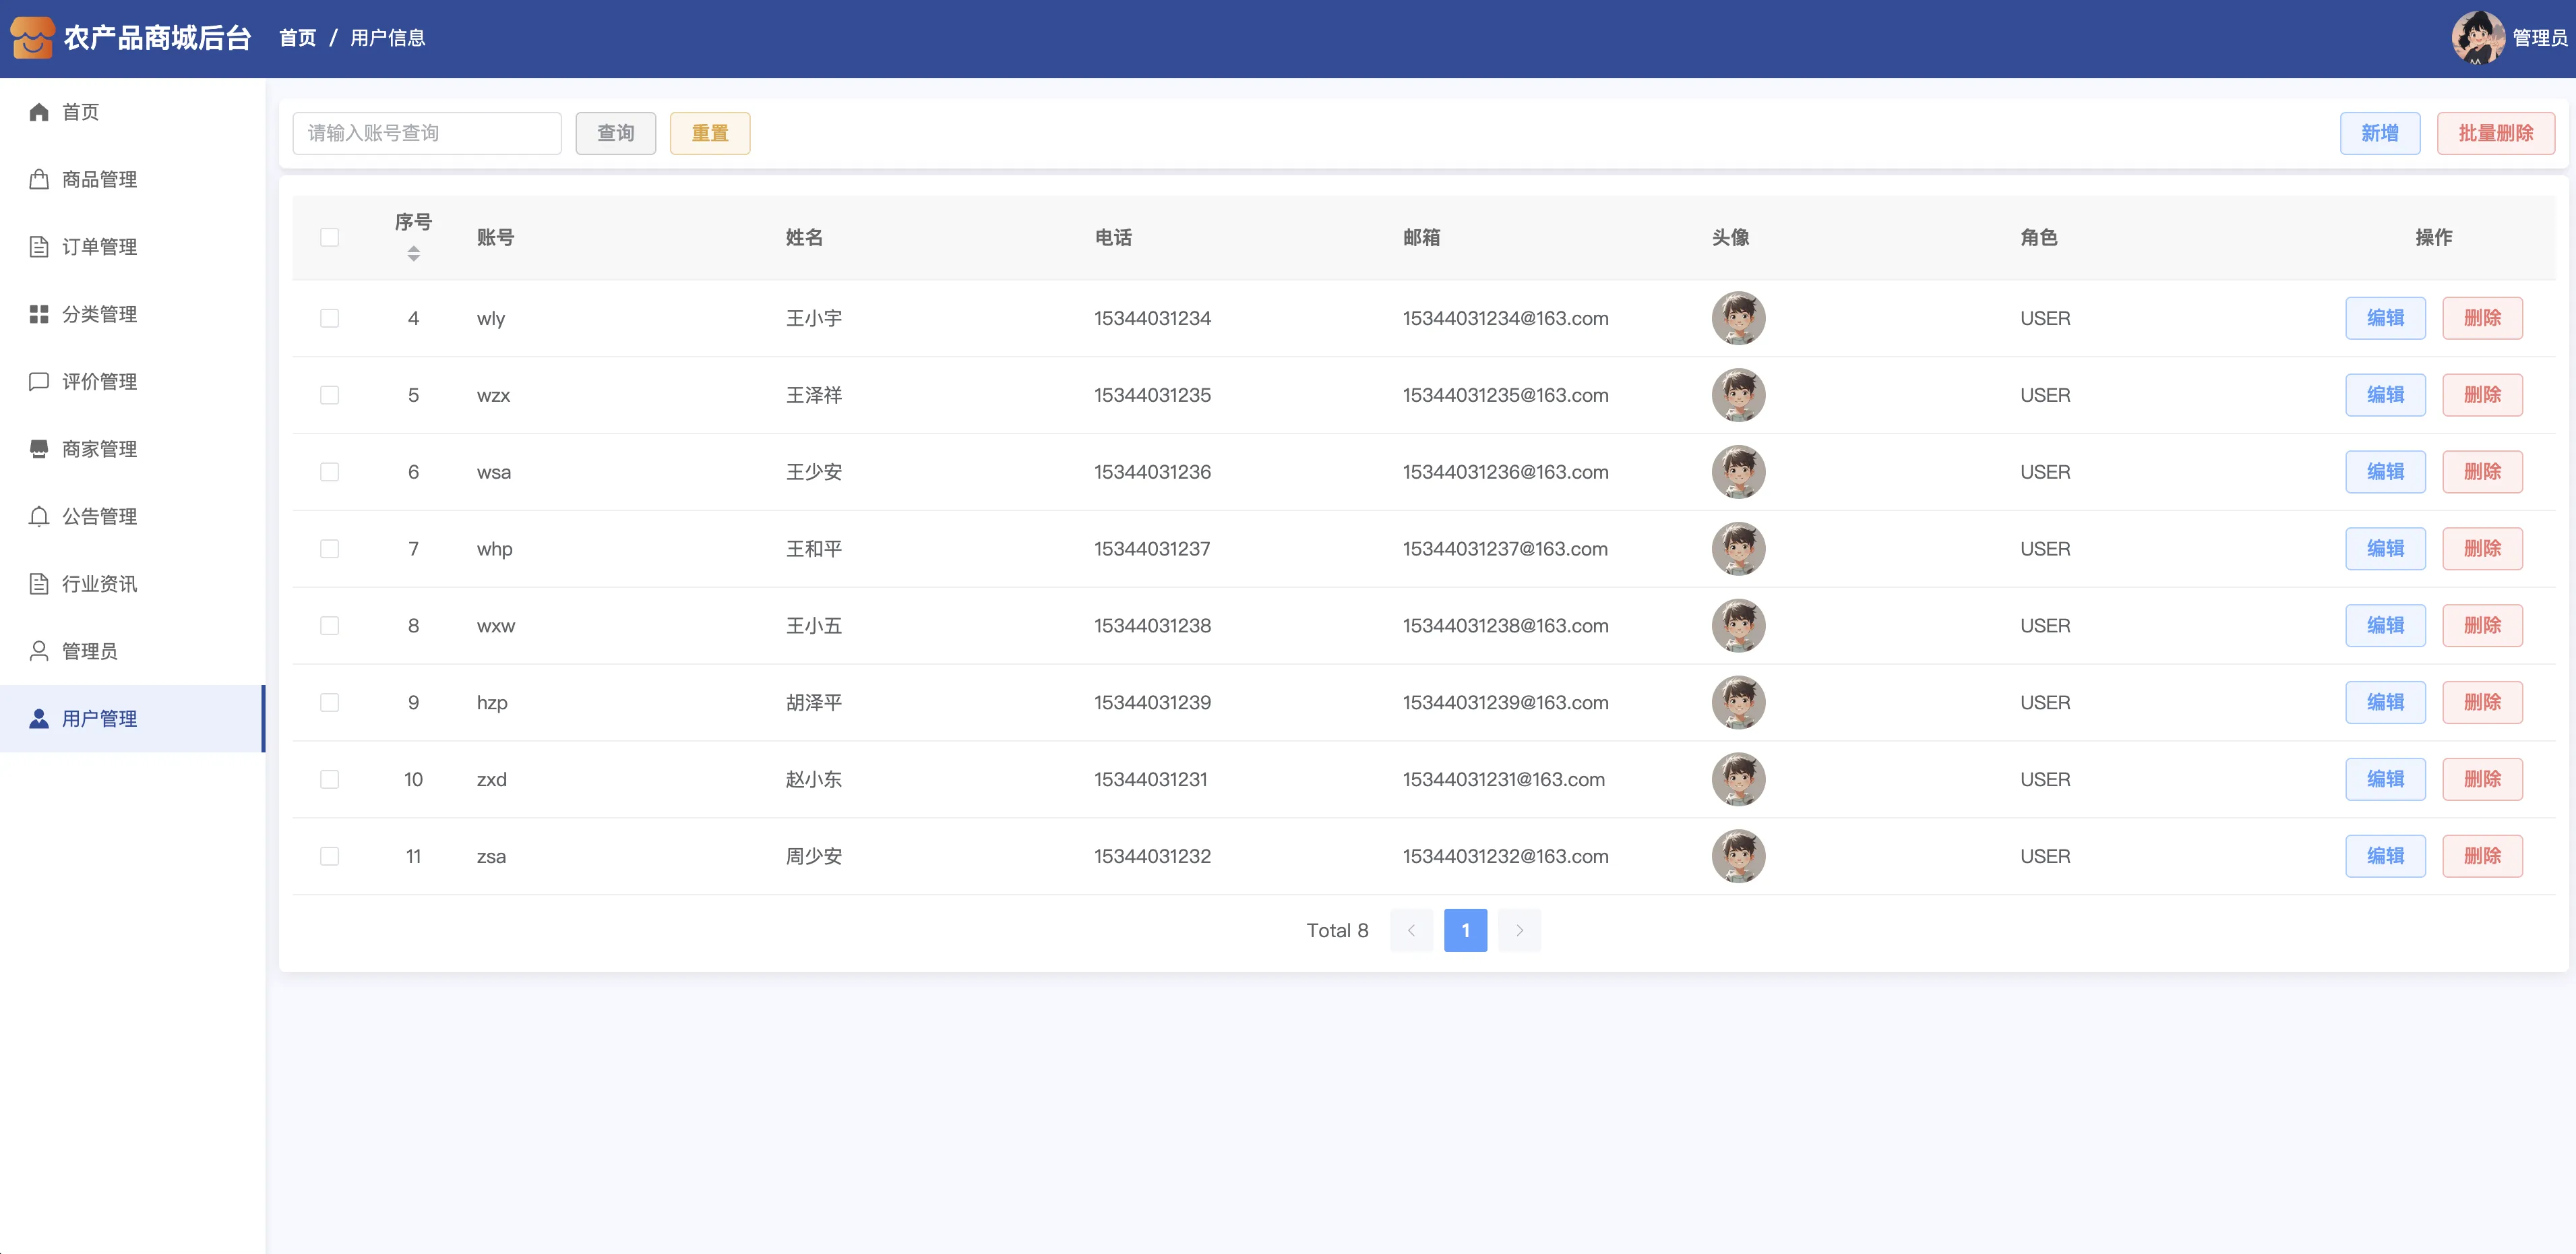This screenshot has height=1254, width=2576.
Task: Open 商家管理 store icon
Action: tap(39, 449)
